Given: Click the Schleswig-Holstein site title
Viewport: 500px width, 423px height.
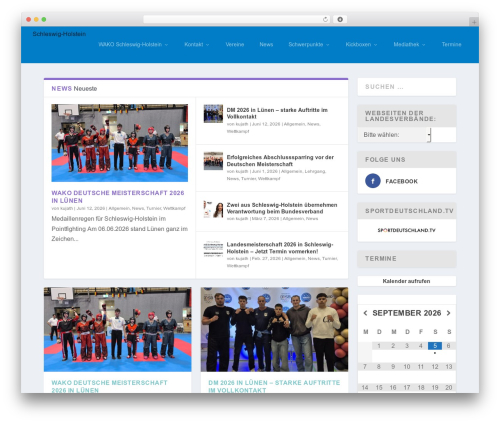Looking at the screenshot, I should click(x=59, y=34).
